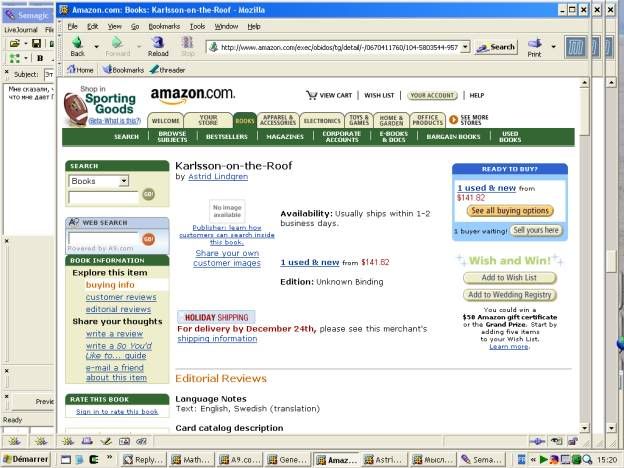The width and height of the screenshot is (624, 468).
Task: Open the Print options dropdown arrow
Action: pos(553,47)
